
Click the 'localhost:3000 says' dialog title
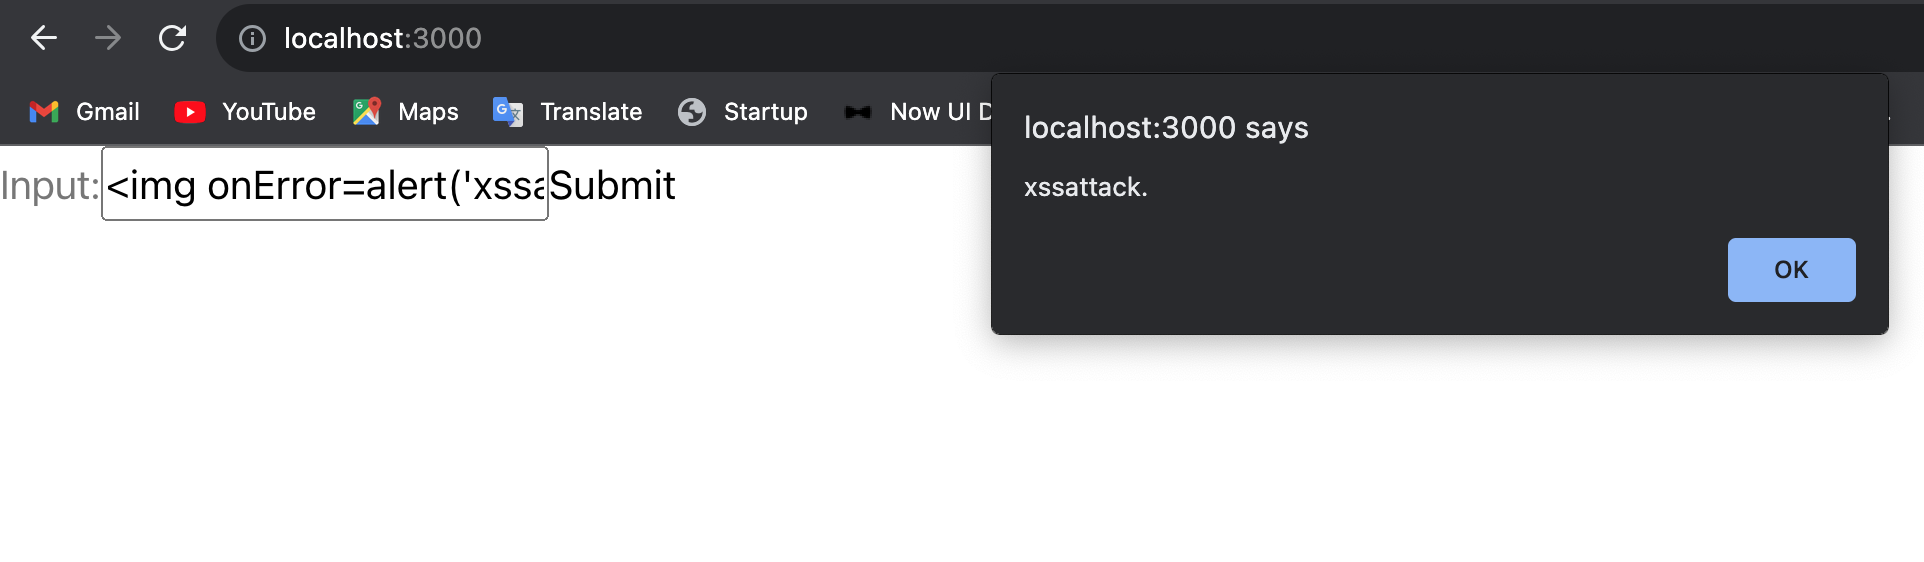pyautogui.click(x=1166, y=128)
